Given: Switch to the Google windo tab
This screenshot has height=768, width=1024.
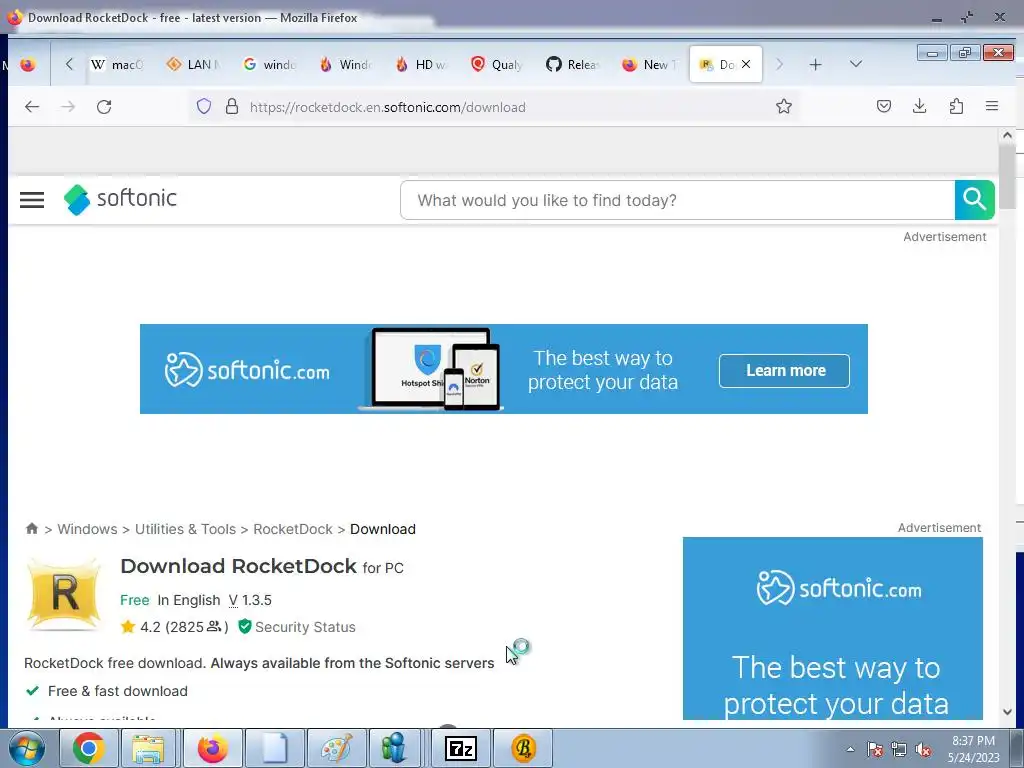Looking at the screenshot, I should [x=270, y=64].
